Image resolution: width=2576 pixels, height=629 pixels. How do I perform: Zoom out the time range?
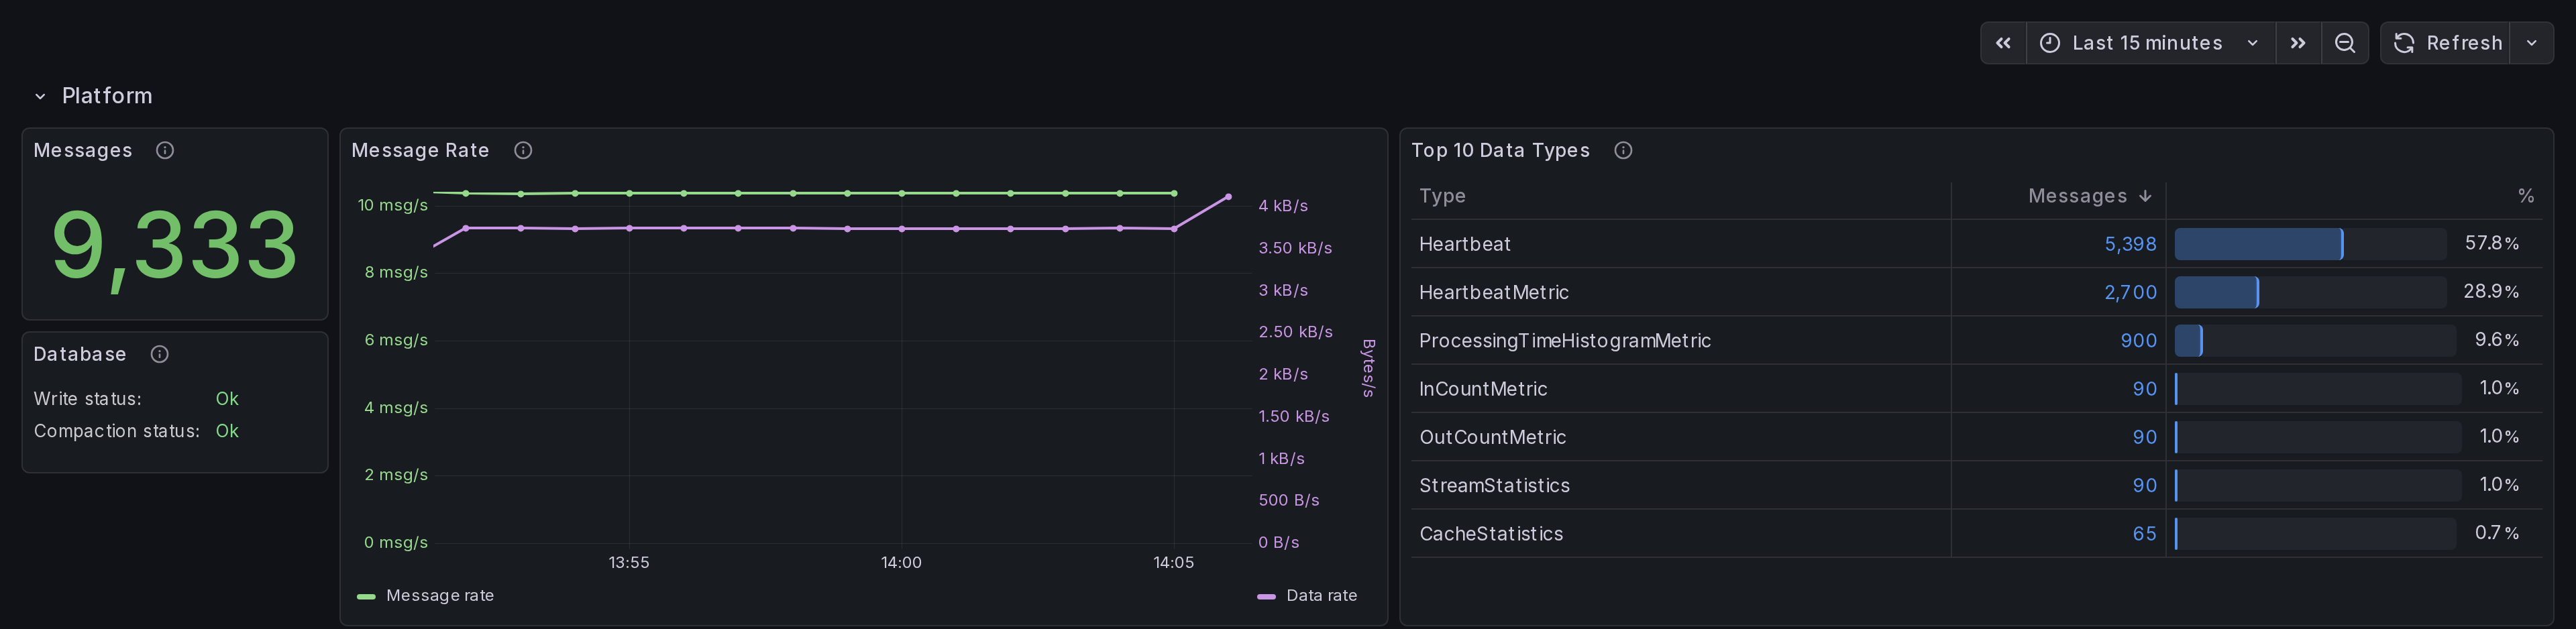click(x=2345, y=43)
